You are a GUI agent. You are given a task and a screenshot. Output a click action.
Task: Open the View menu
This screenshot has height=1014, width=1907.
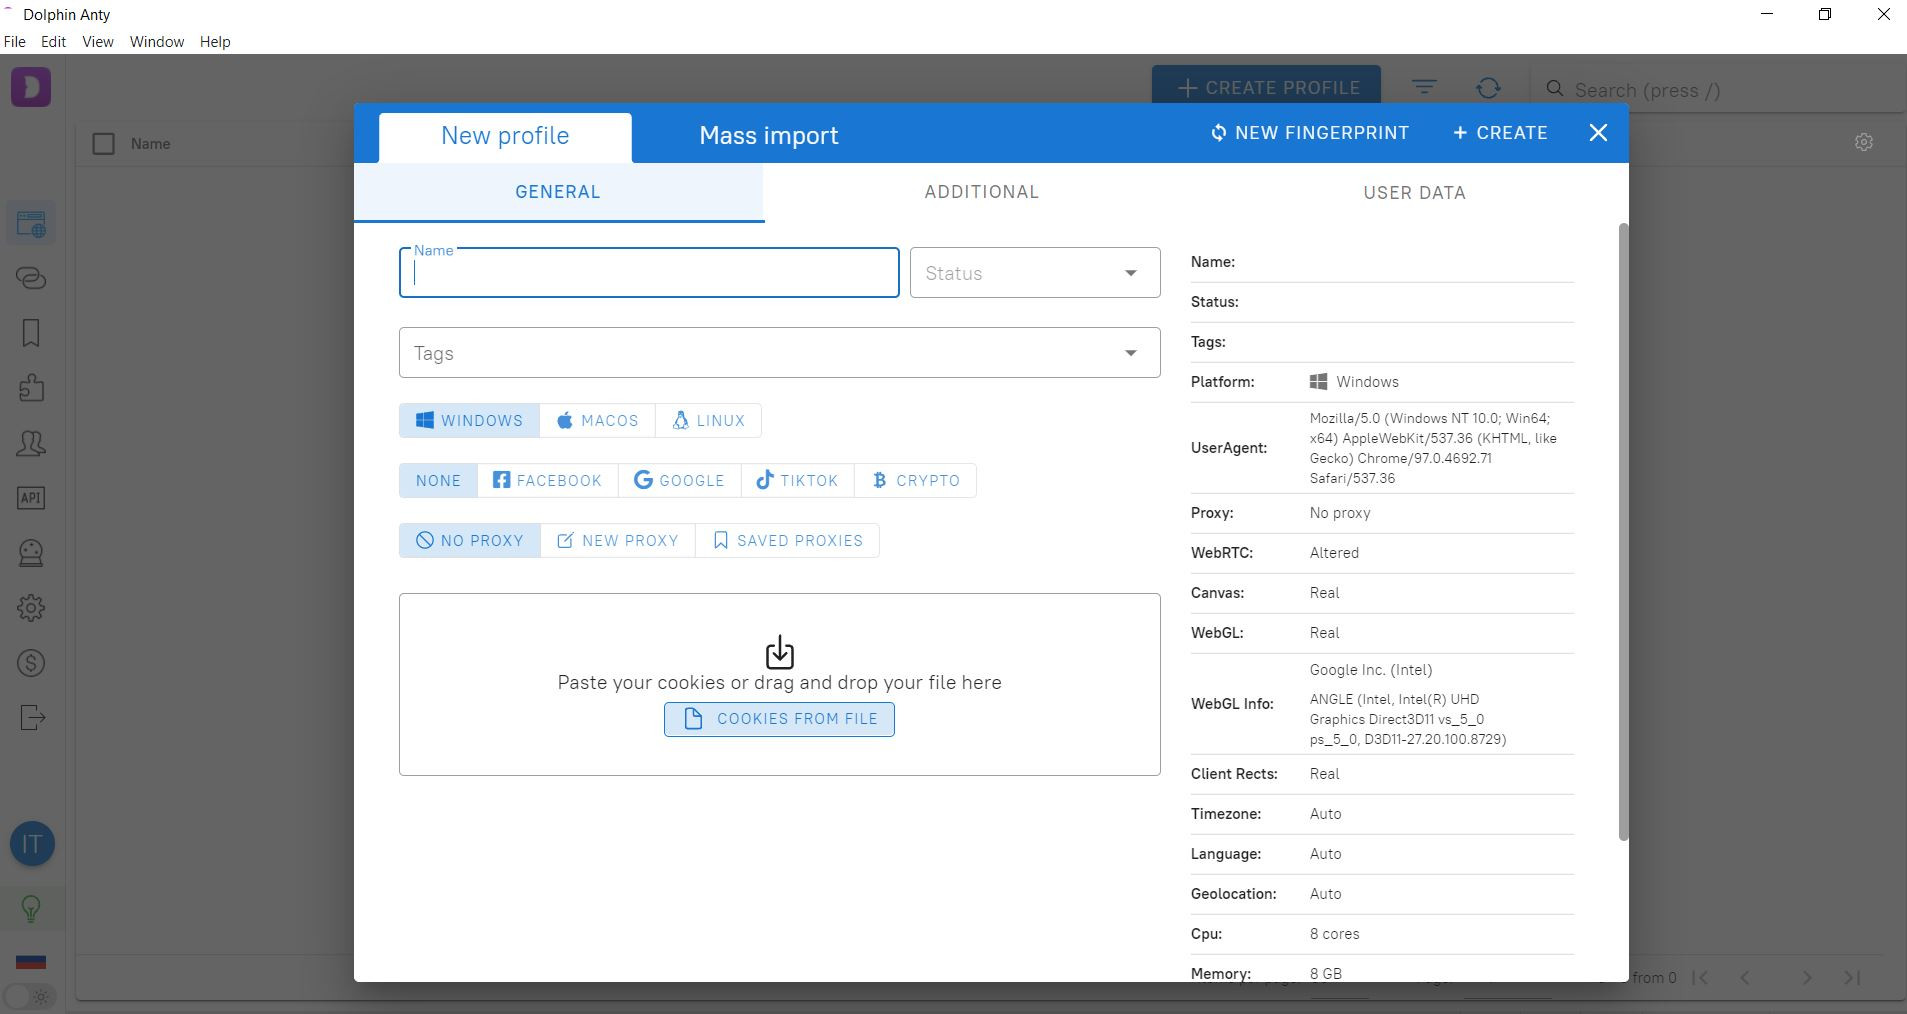click(97, 42)
